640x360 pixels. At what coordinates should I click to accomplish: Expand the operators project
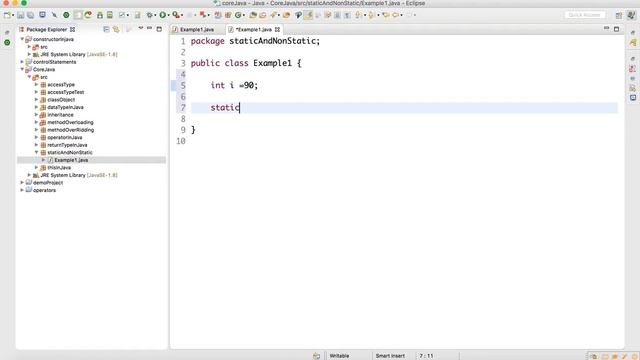22,190
